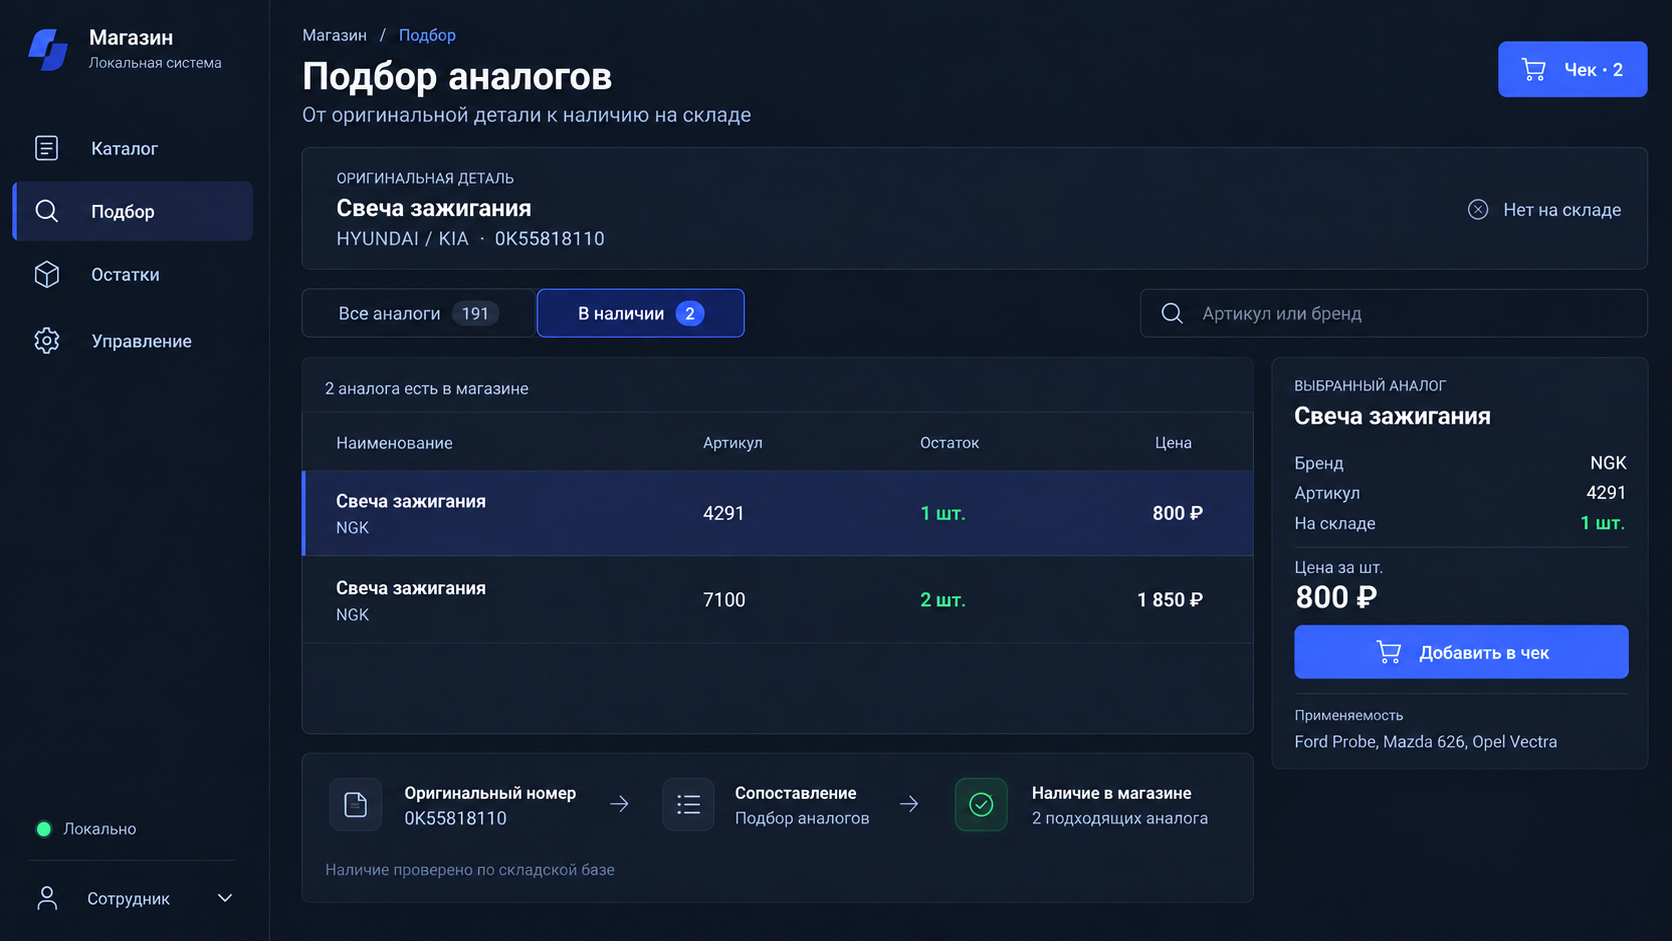Screen dimensions: 1672x941
Task: Switch to the В наличии tab
Action: point(641,313)
